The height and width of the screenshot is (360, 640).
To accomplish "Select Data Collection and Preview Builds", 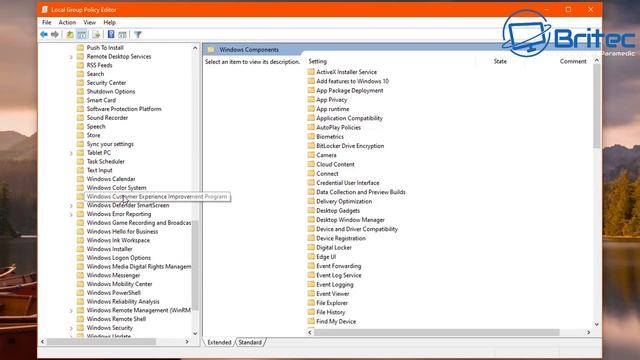I will [361, 192].
